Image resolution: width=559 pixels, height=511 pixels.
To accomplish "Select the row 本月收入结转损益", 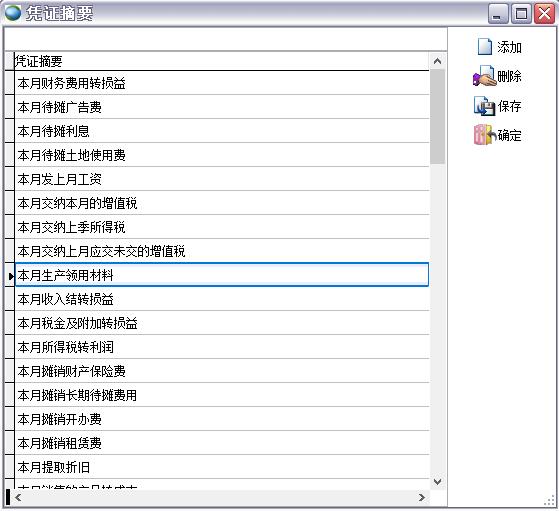I will [222, 299].
